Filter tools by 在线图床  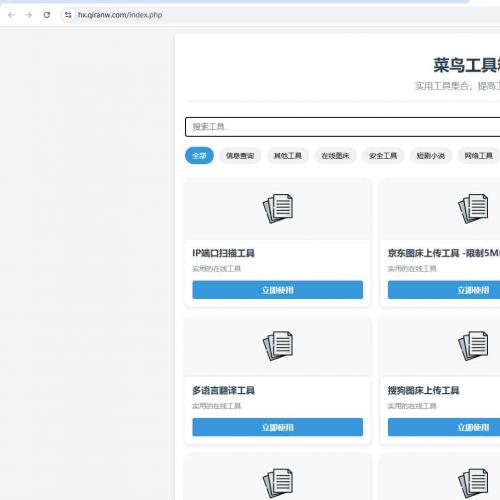[335, 156]
